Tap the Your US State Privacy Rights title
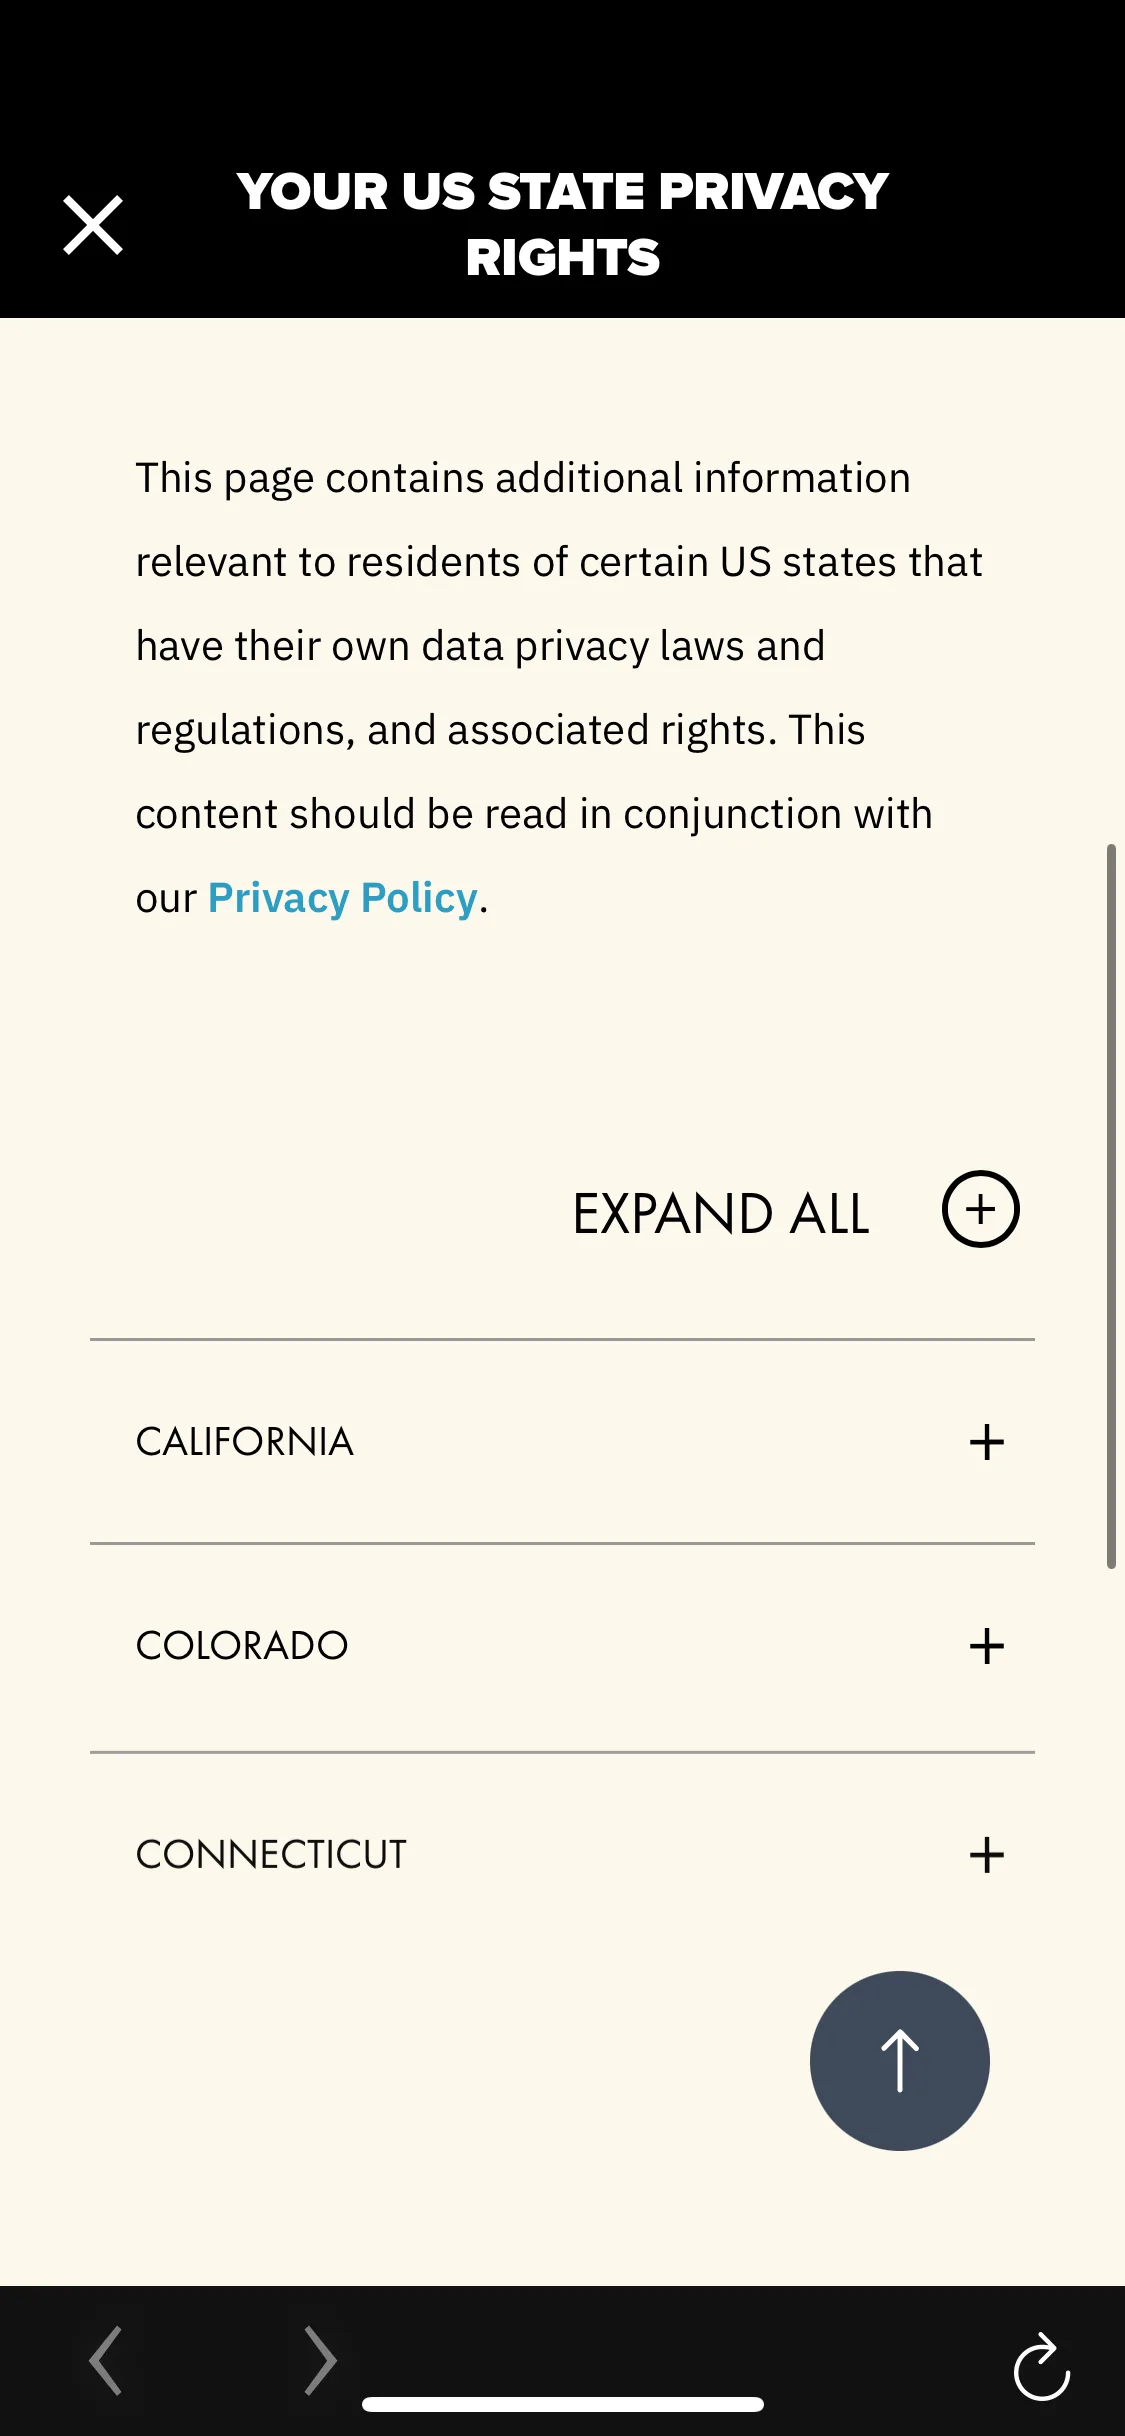 click(x=562, y=224)
